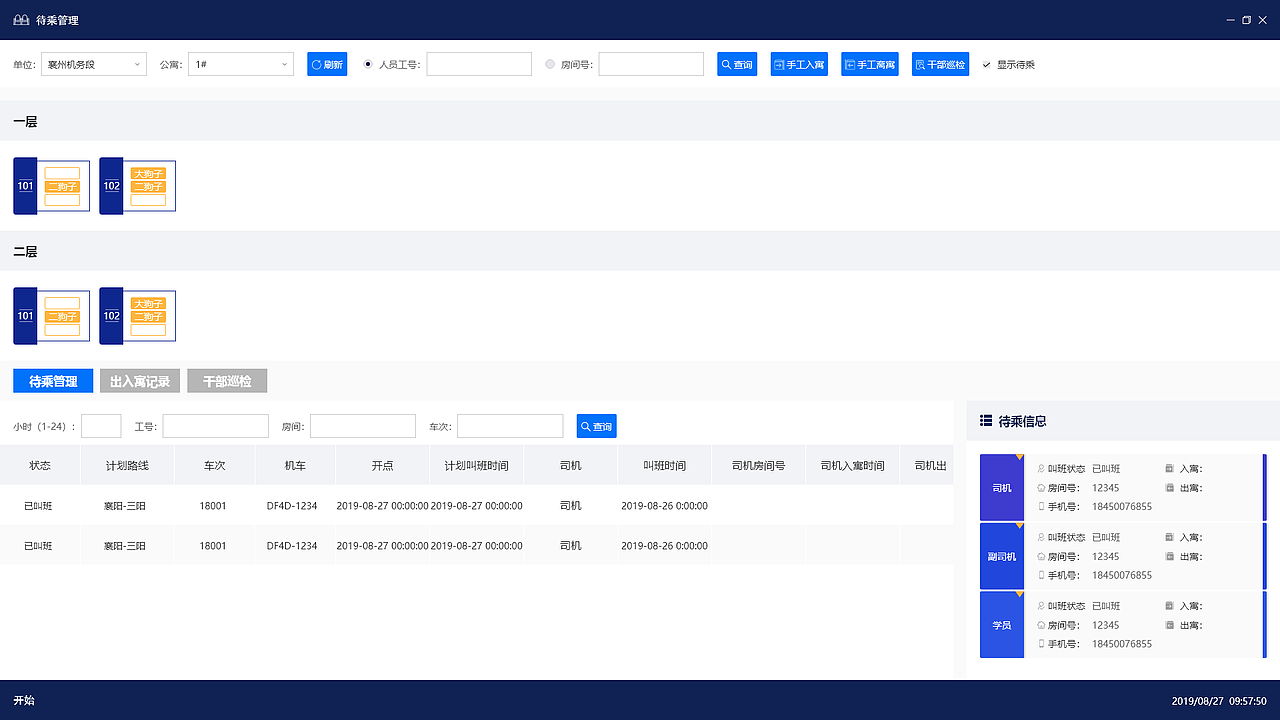
Task: Click the 工号 filter input
Action: point(216,426)
